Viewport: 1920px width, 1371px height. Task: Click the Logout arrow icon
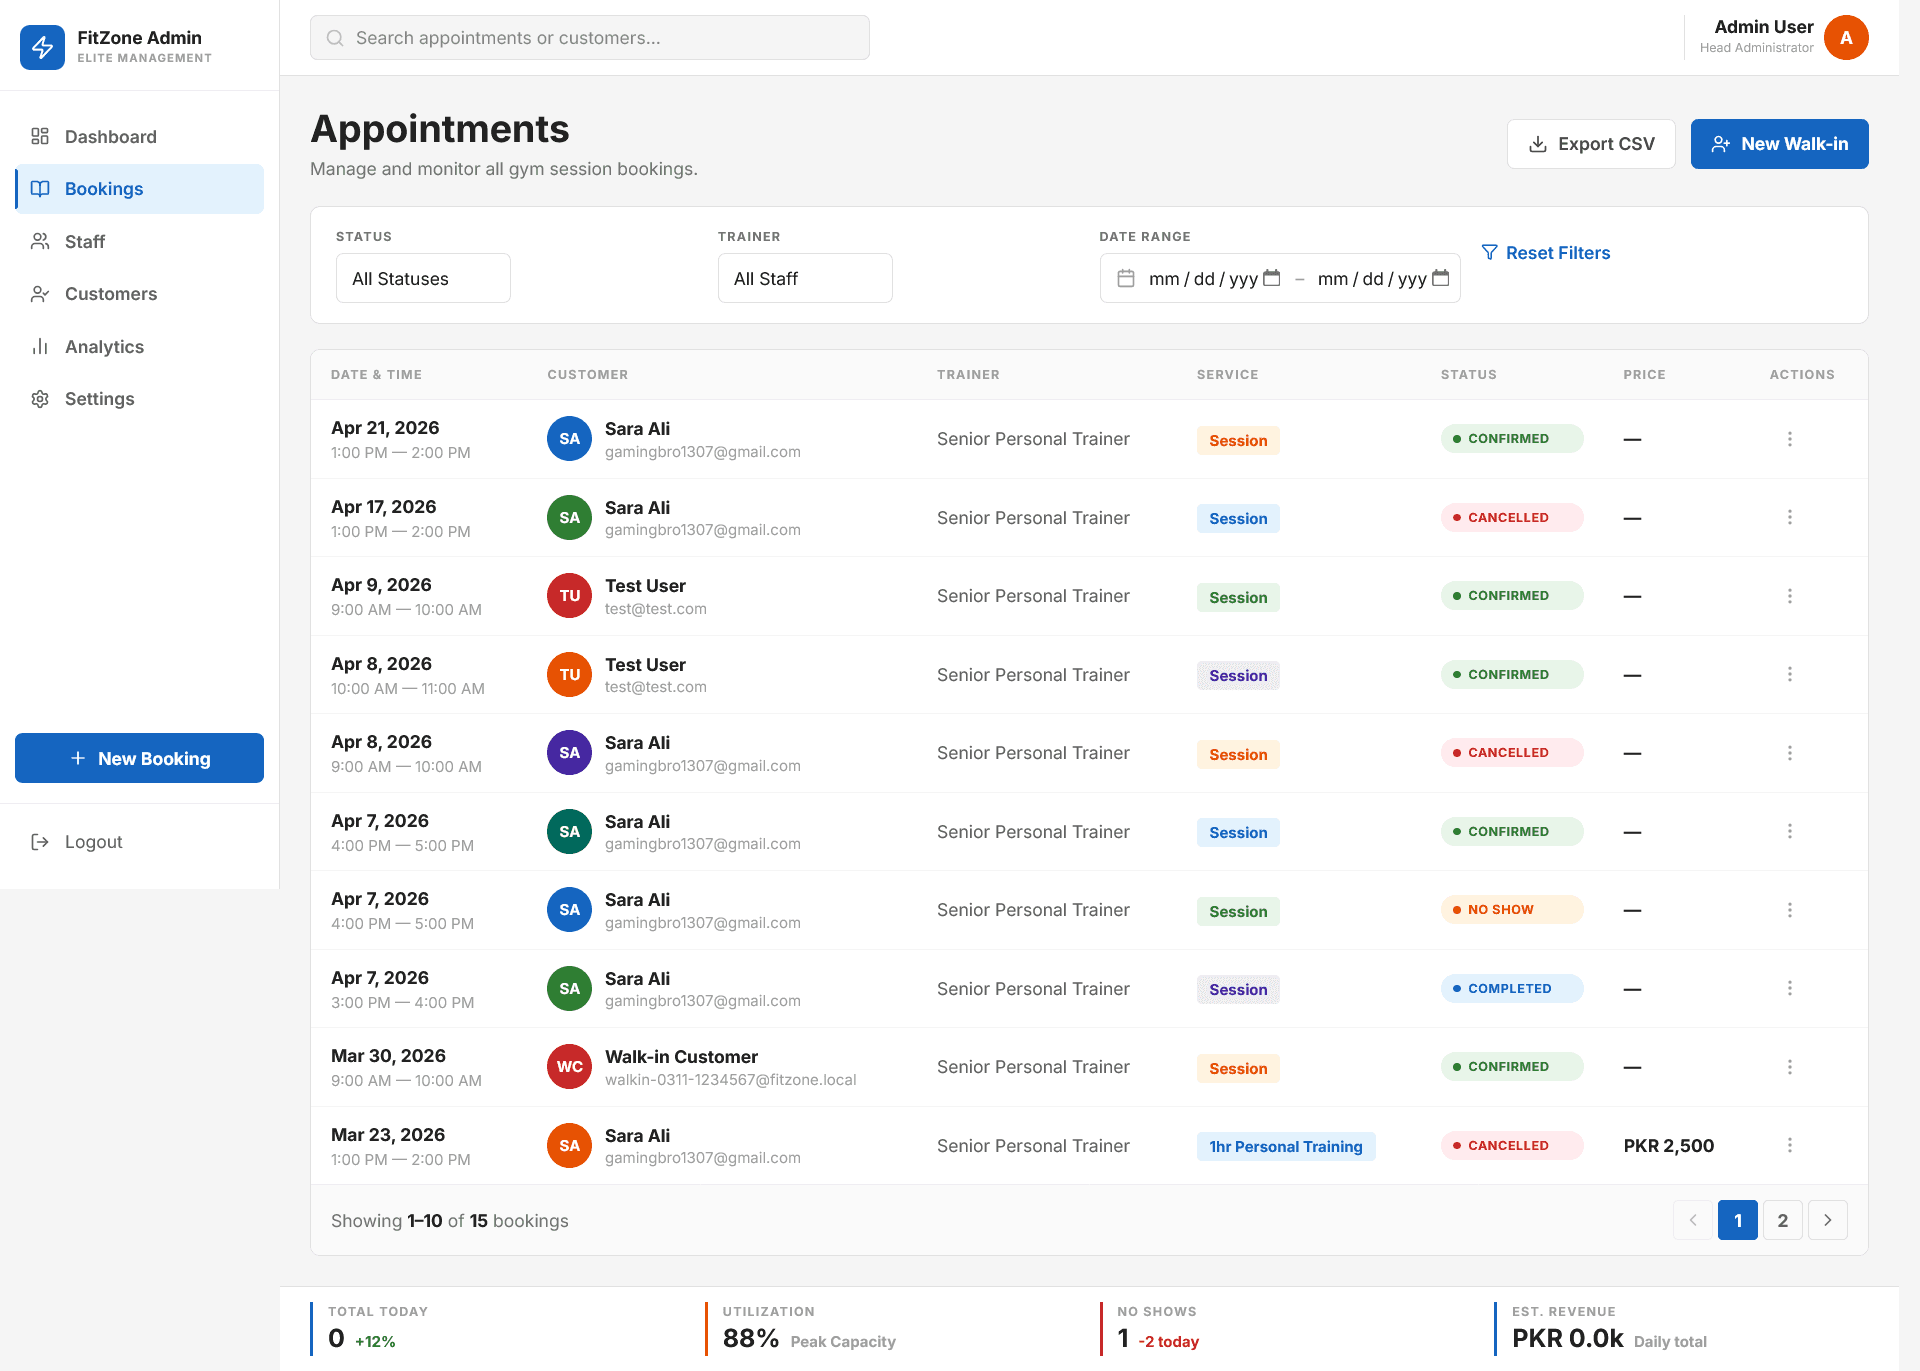click(40, 841)
